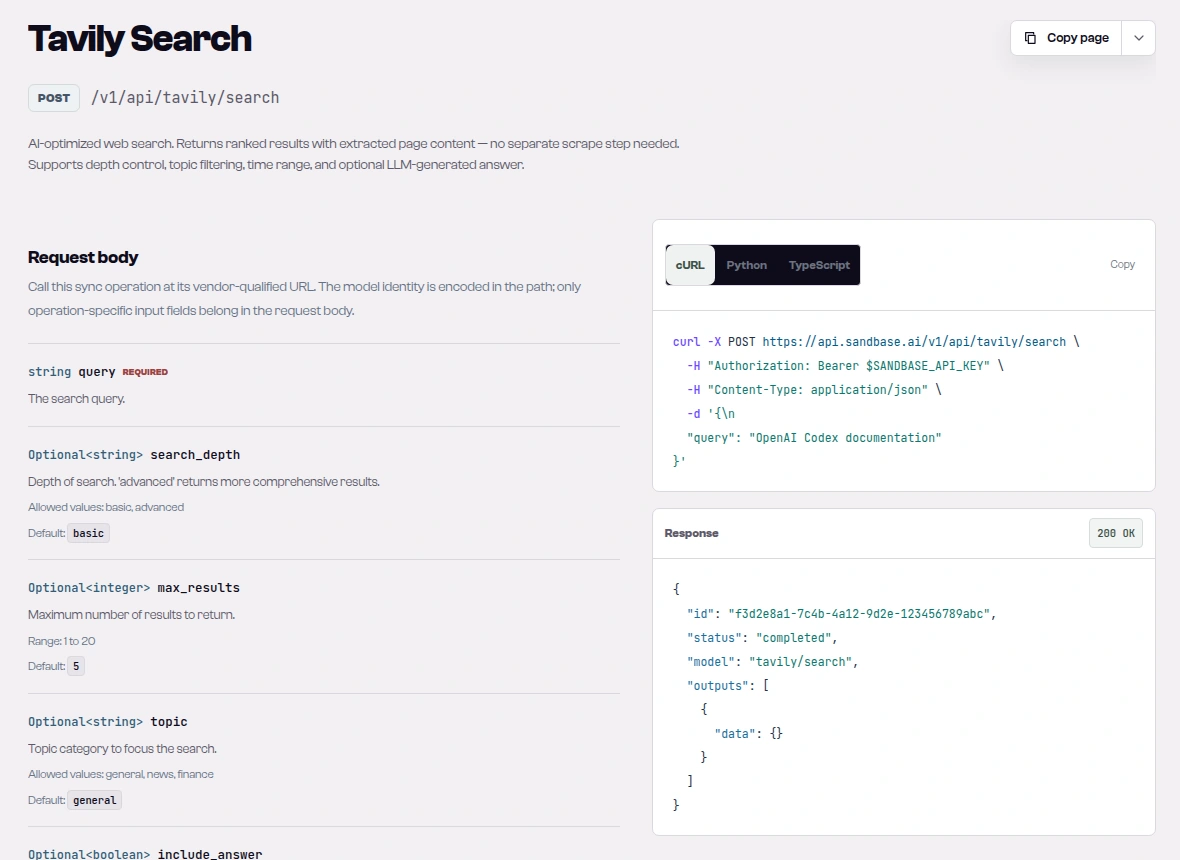Click the Request body heading
Screen dimensions: 1180x860
pyautogui.click(x=84, y=257)
